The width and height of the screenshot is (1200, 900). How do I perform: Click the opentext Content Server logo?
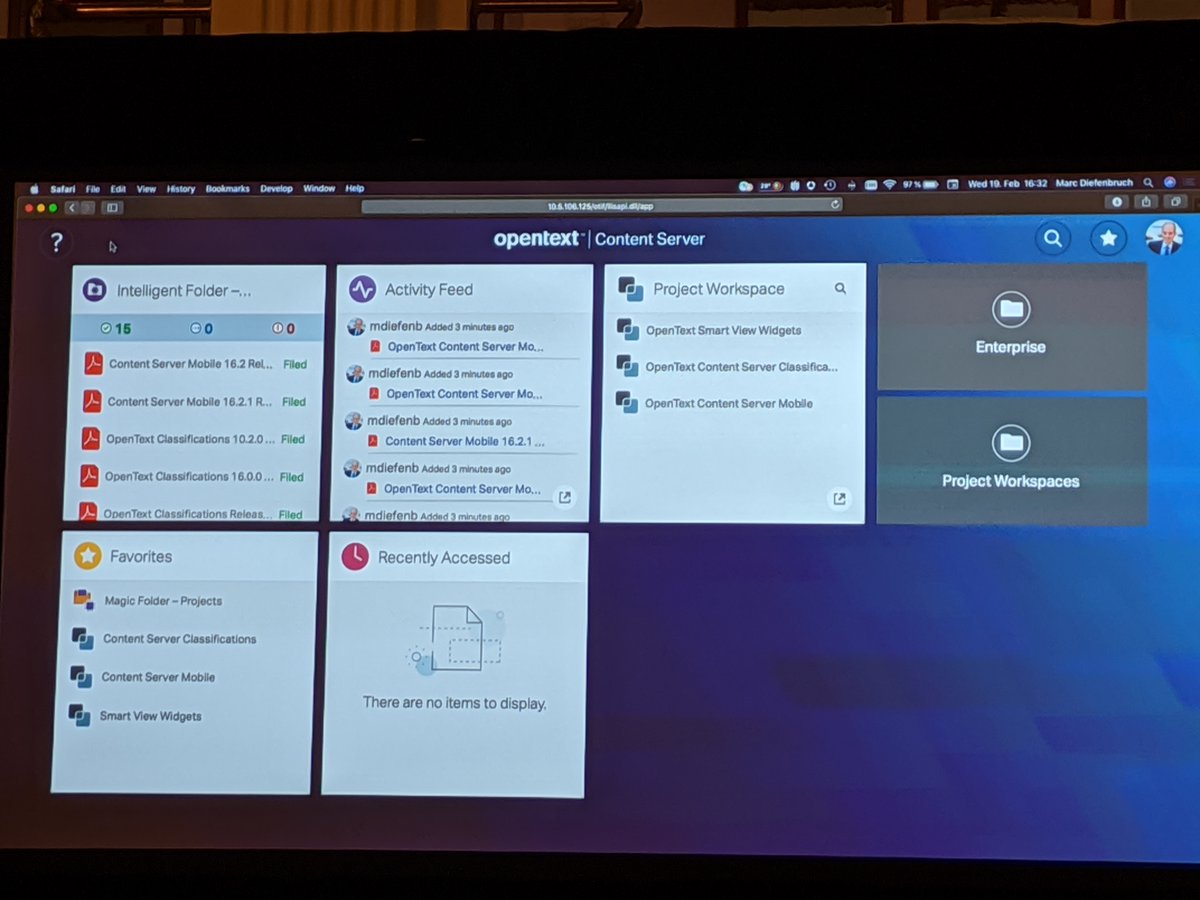click(x=599, y=239)
